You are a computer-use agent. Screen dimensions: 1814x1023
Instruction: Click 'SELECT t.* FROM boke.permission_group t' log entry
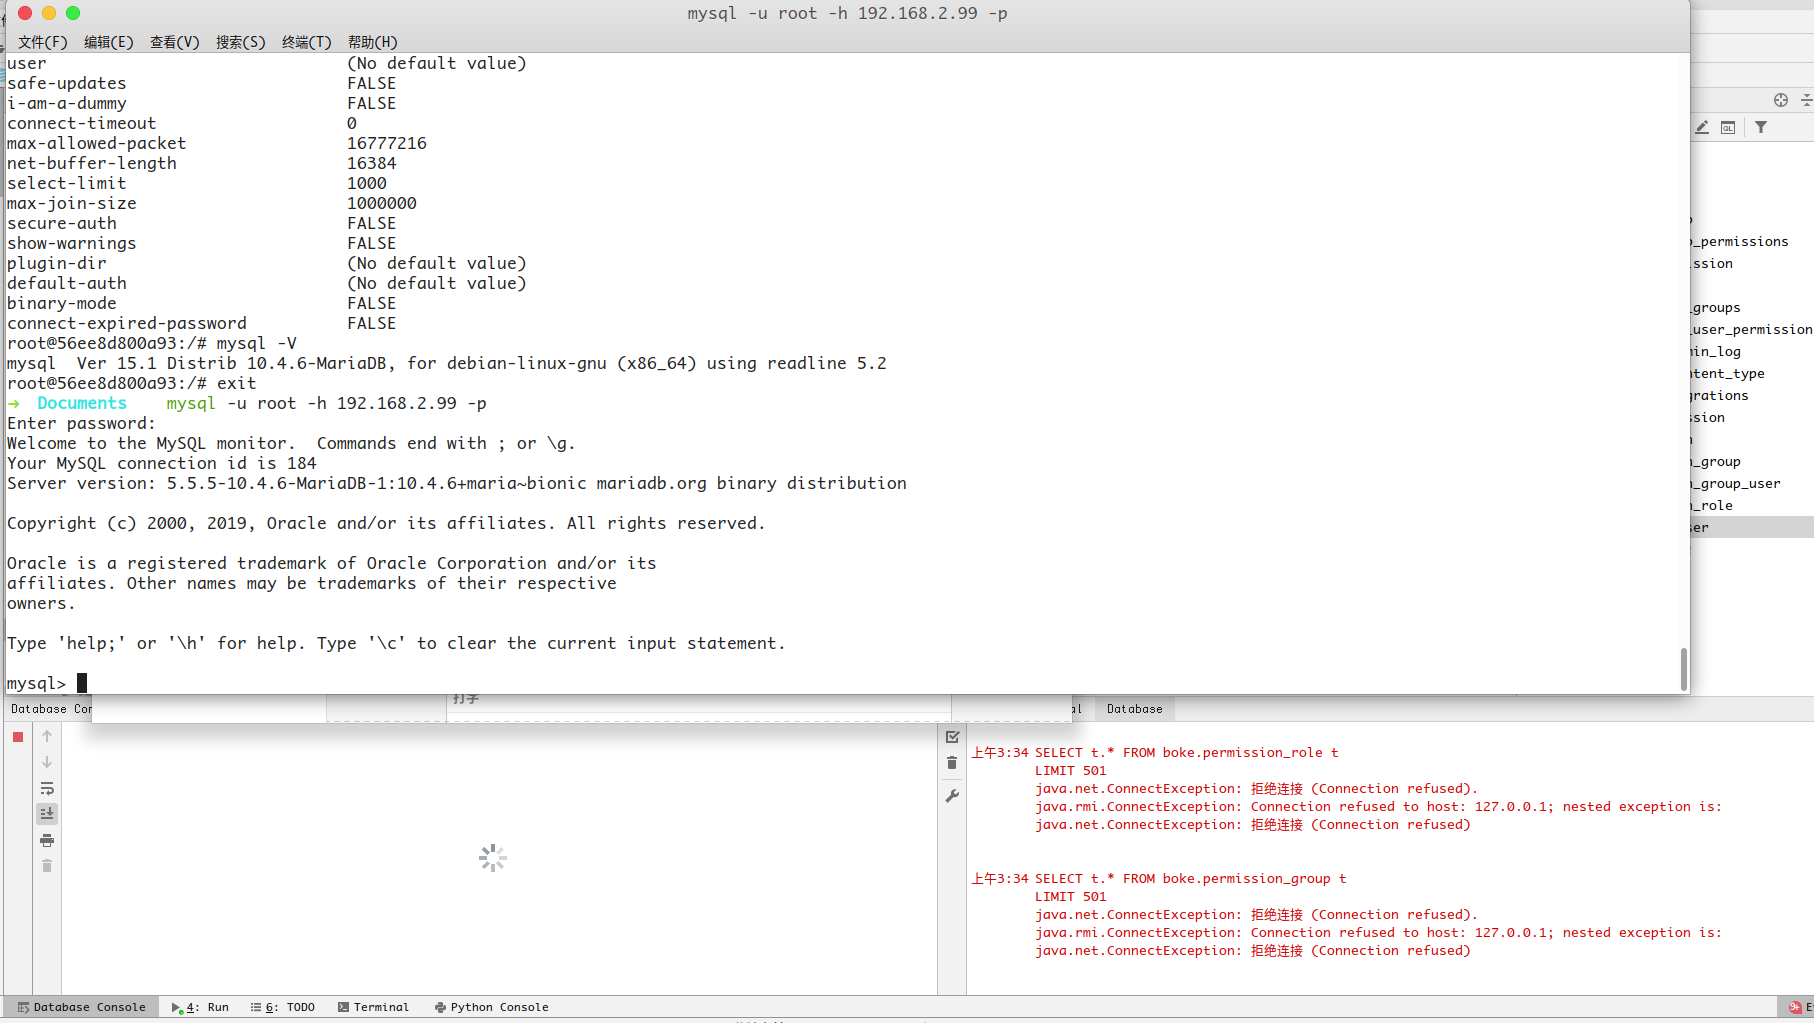click(1190, 878)
